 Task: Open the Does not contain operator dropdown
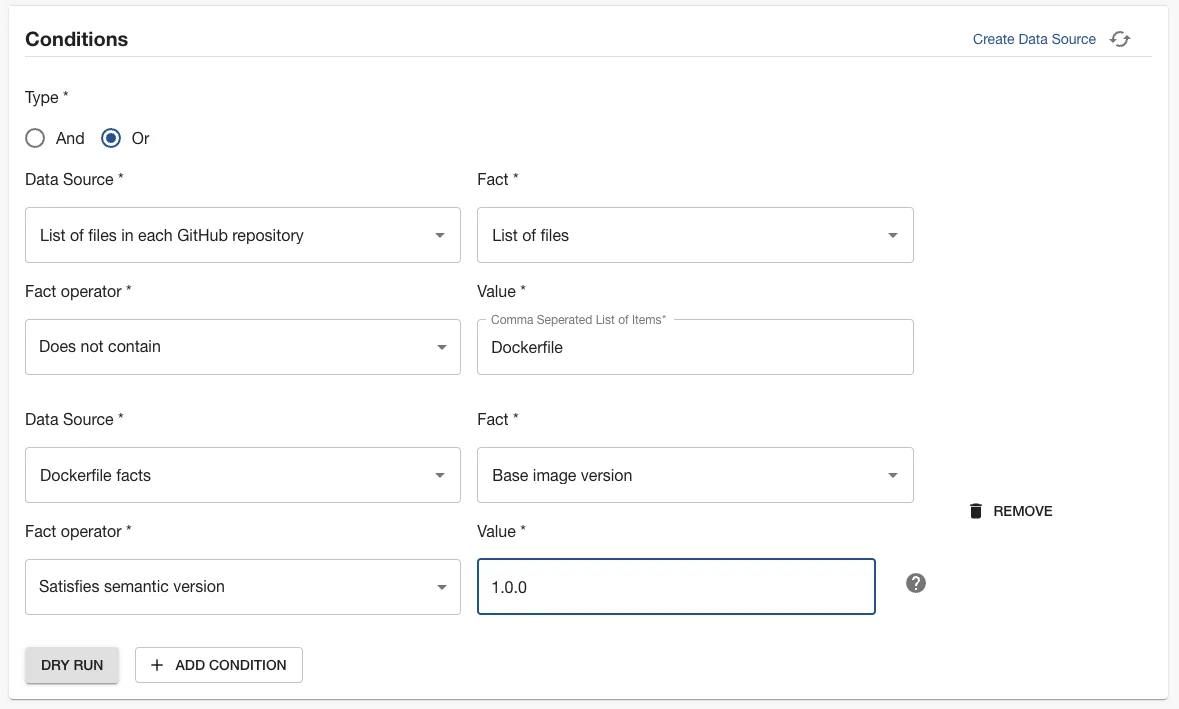242,347
